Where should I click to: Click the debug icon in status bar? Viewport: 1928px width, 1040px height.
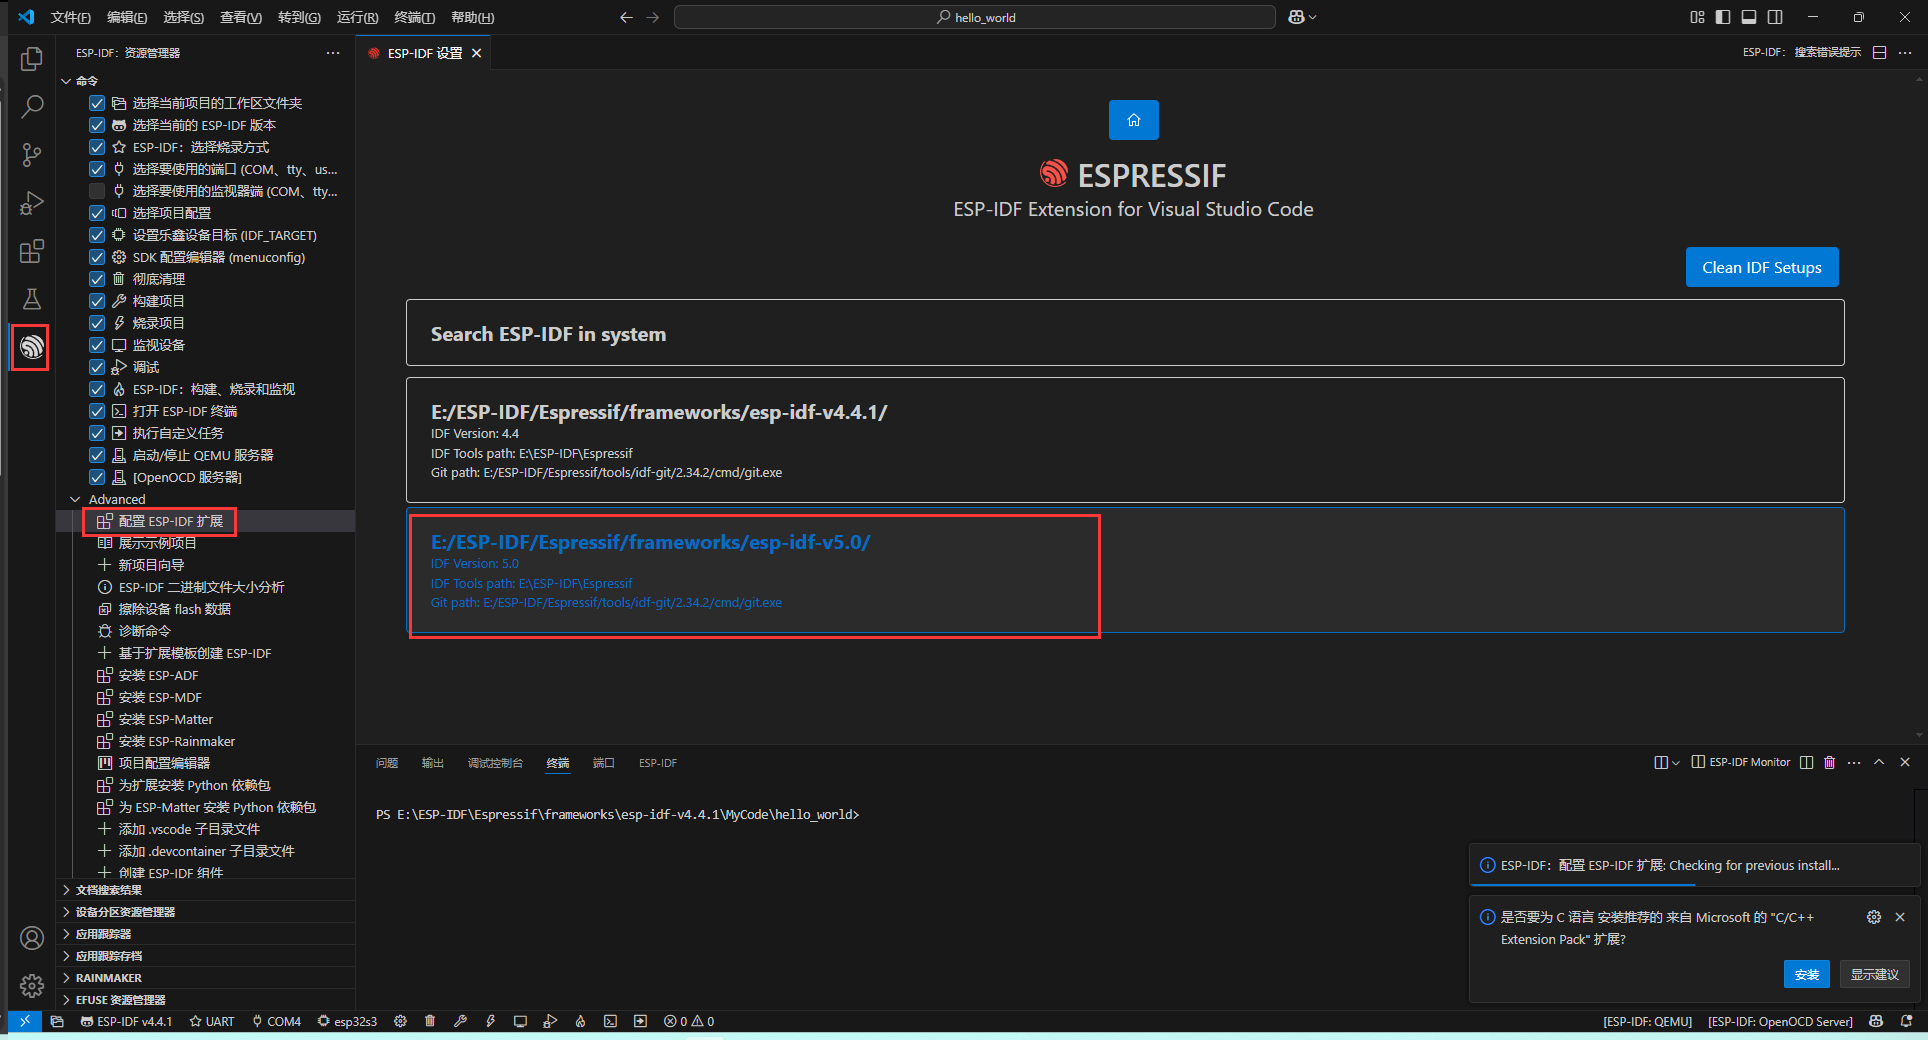coord(550,1021)
